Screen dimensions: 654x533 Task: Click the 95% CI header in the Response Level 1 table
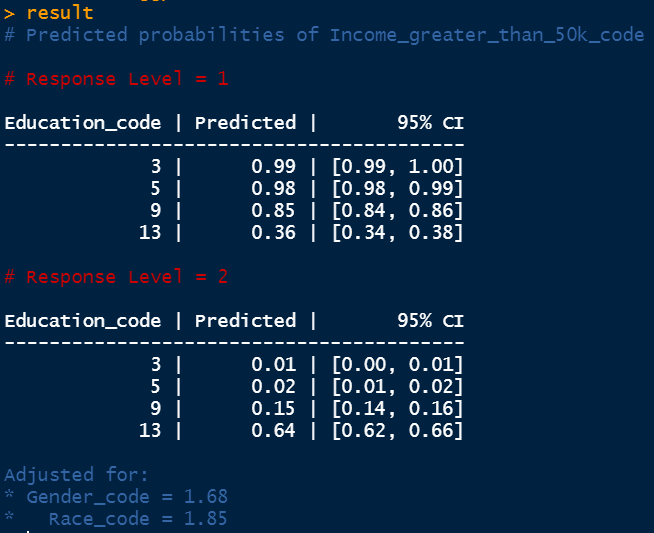point(430,123)
